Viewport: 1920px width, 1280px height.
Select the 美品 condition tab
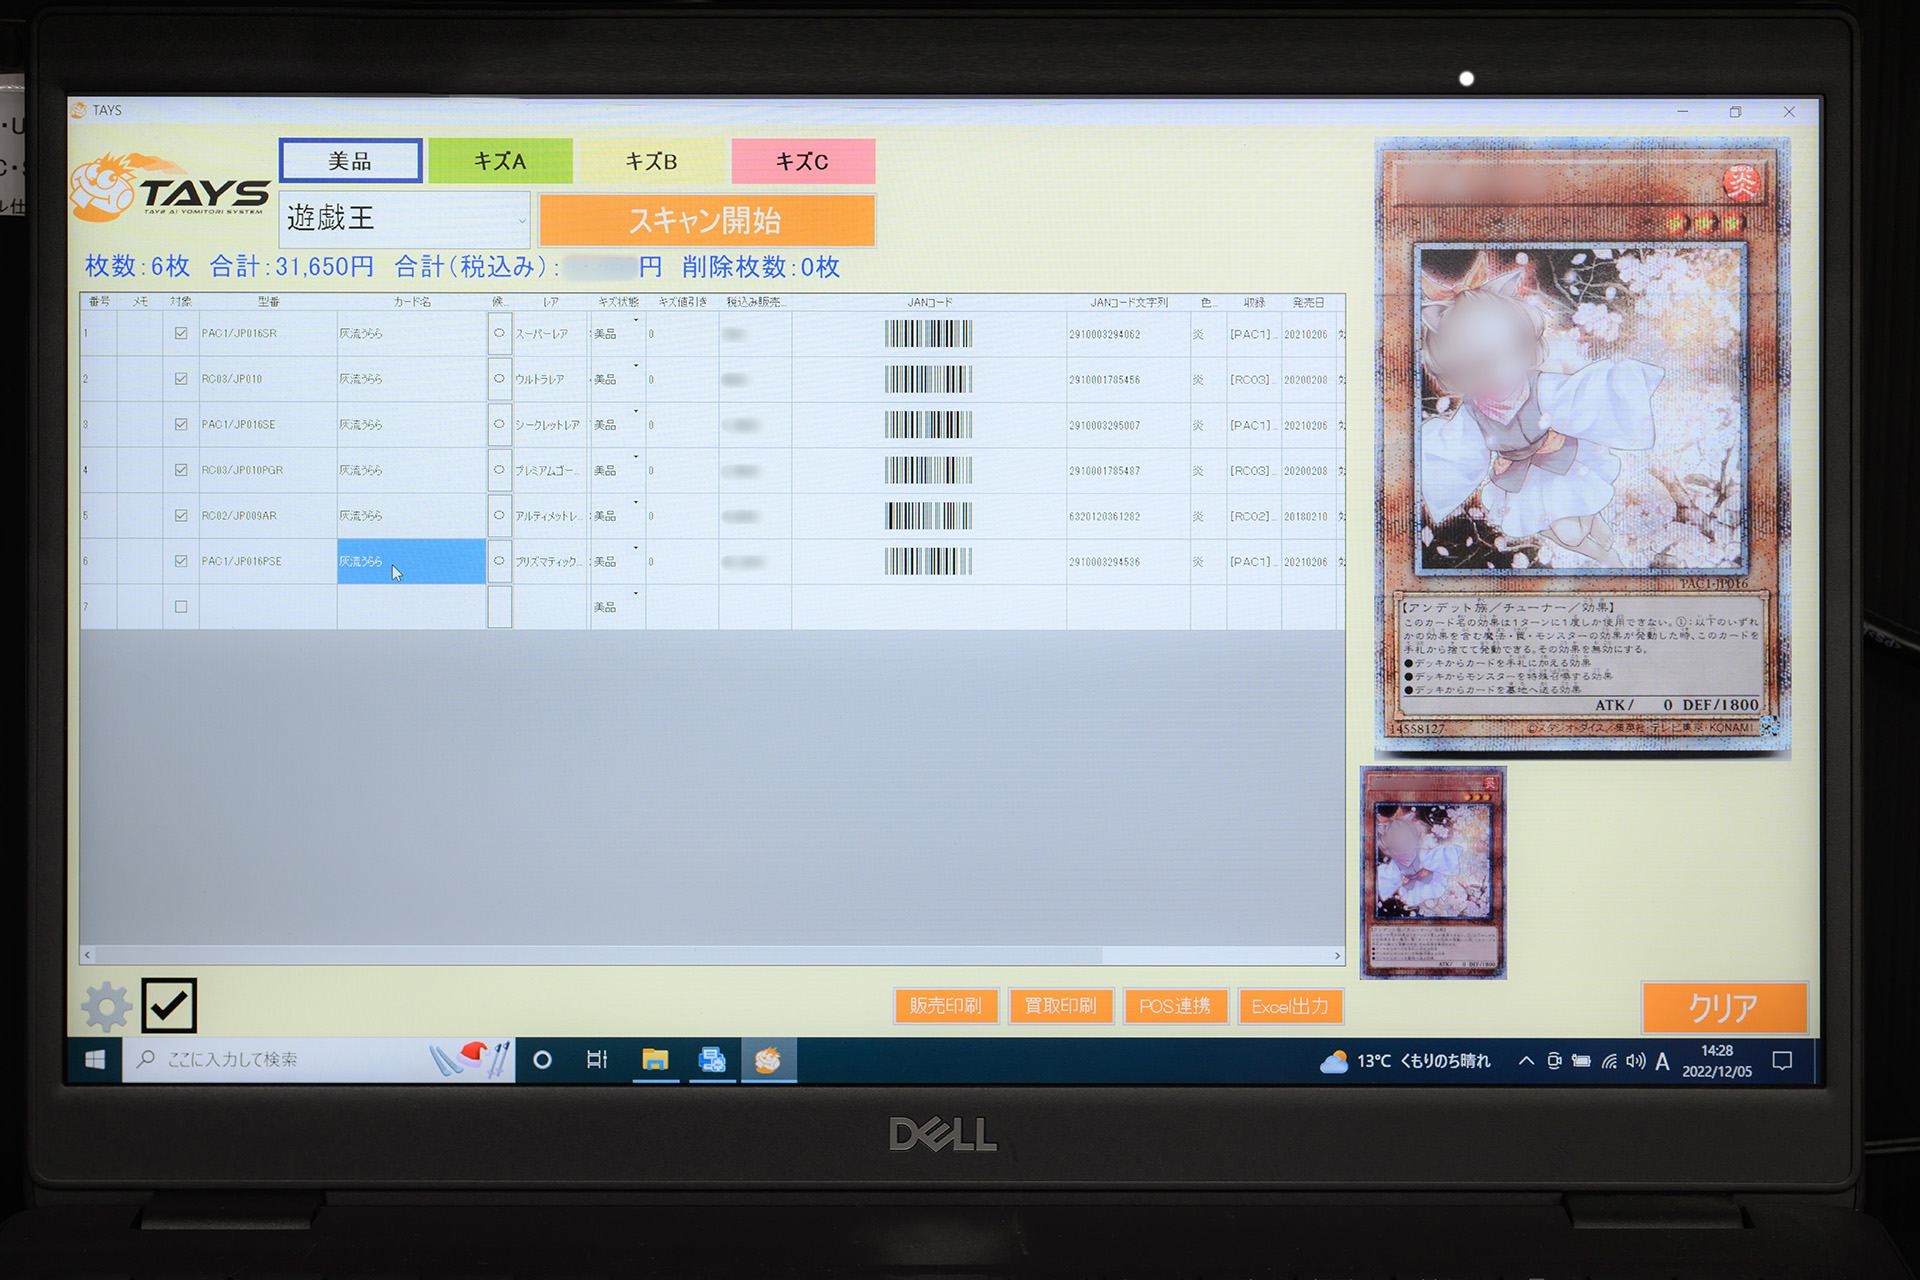click(x=350, y=161)
